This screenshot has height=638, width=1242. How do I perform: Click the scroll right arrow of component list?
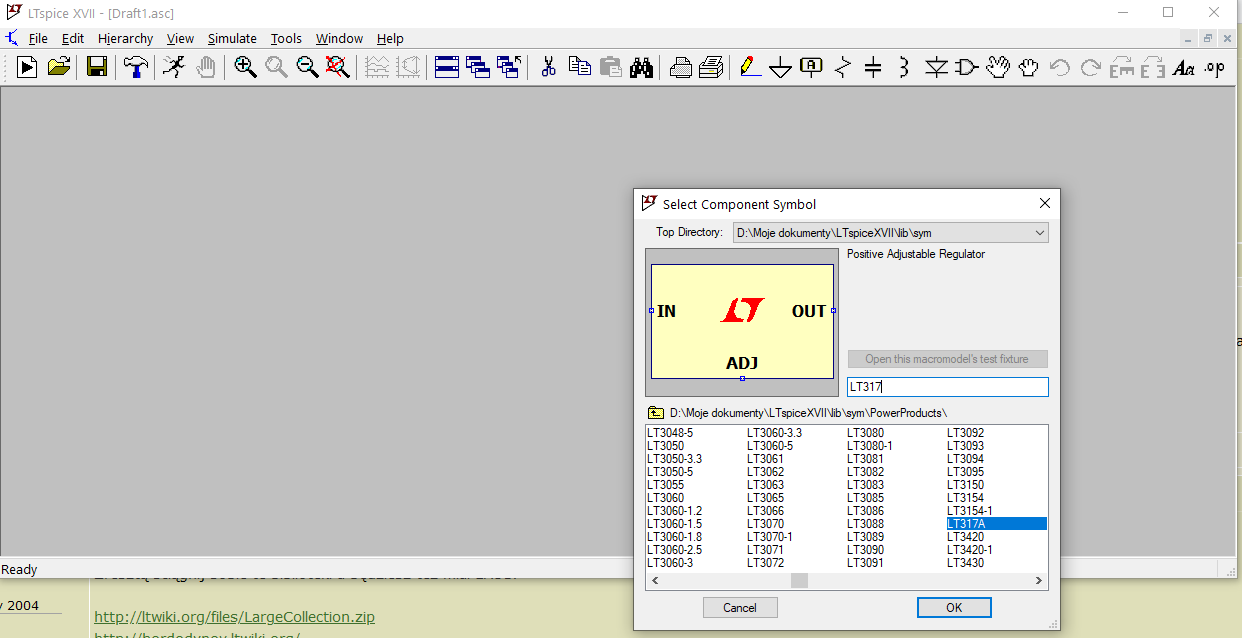1039,580
